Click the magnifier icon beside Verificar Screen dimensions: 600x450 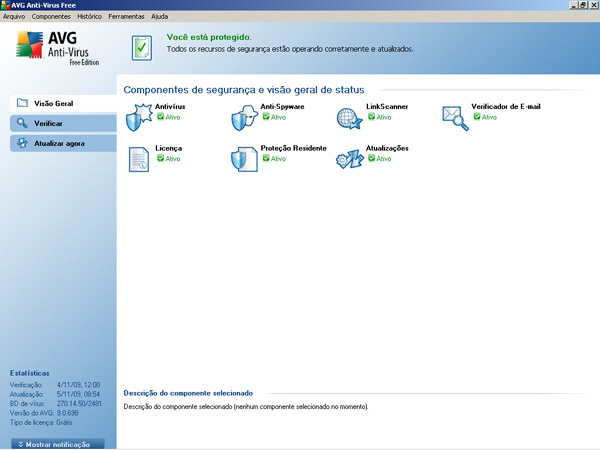coord(22,123)
